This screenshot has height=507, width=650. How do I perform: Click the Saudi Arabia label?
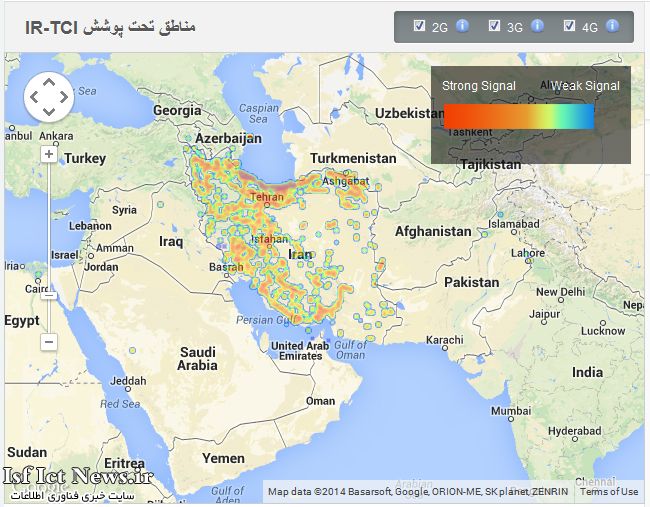tap(197, 359)
